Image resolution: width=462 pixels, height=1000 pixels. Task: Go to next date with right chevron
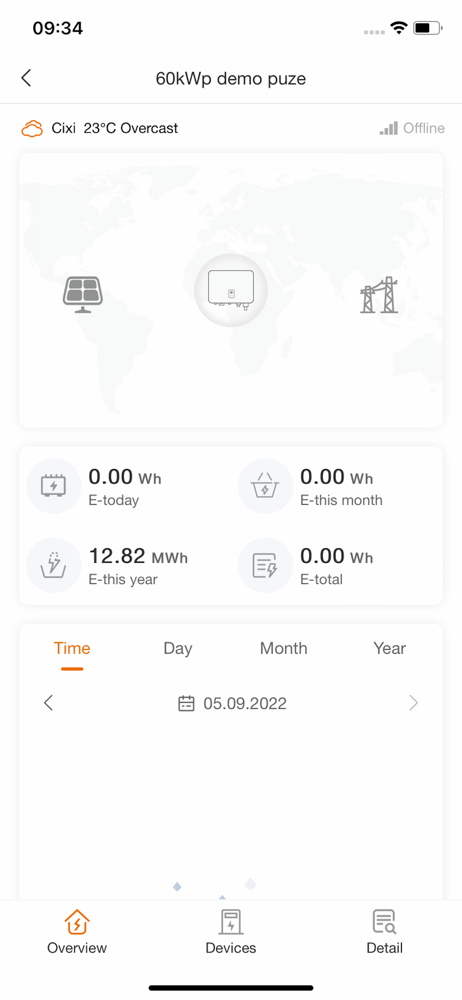(x=414, y=703)
